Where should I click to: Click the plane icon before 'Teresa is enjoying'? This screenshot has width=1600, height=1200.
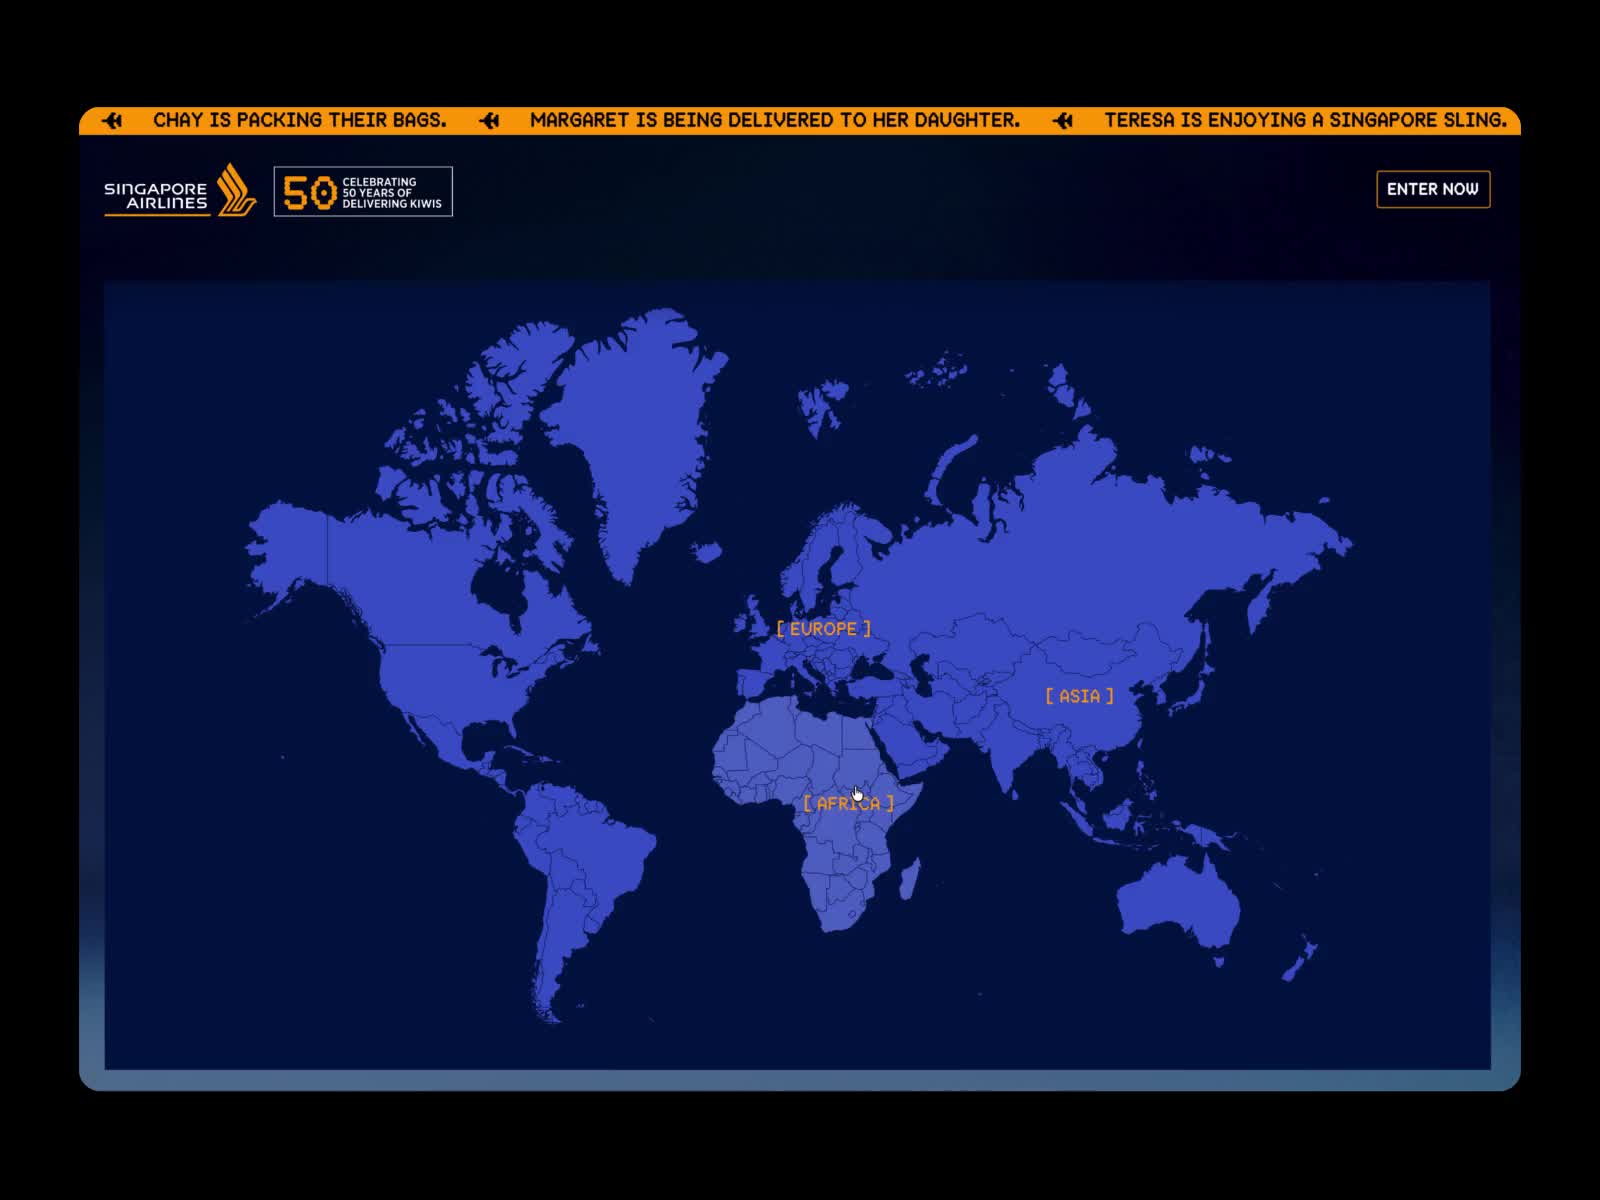(x=1063, y=120)
